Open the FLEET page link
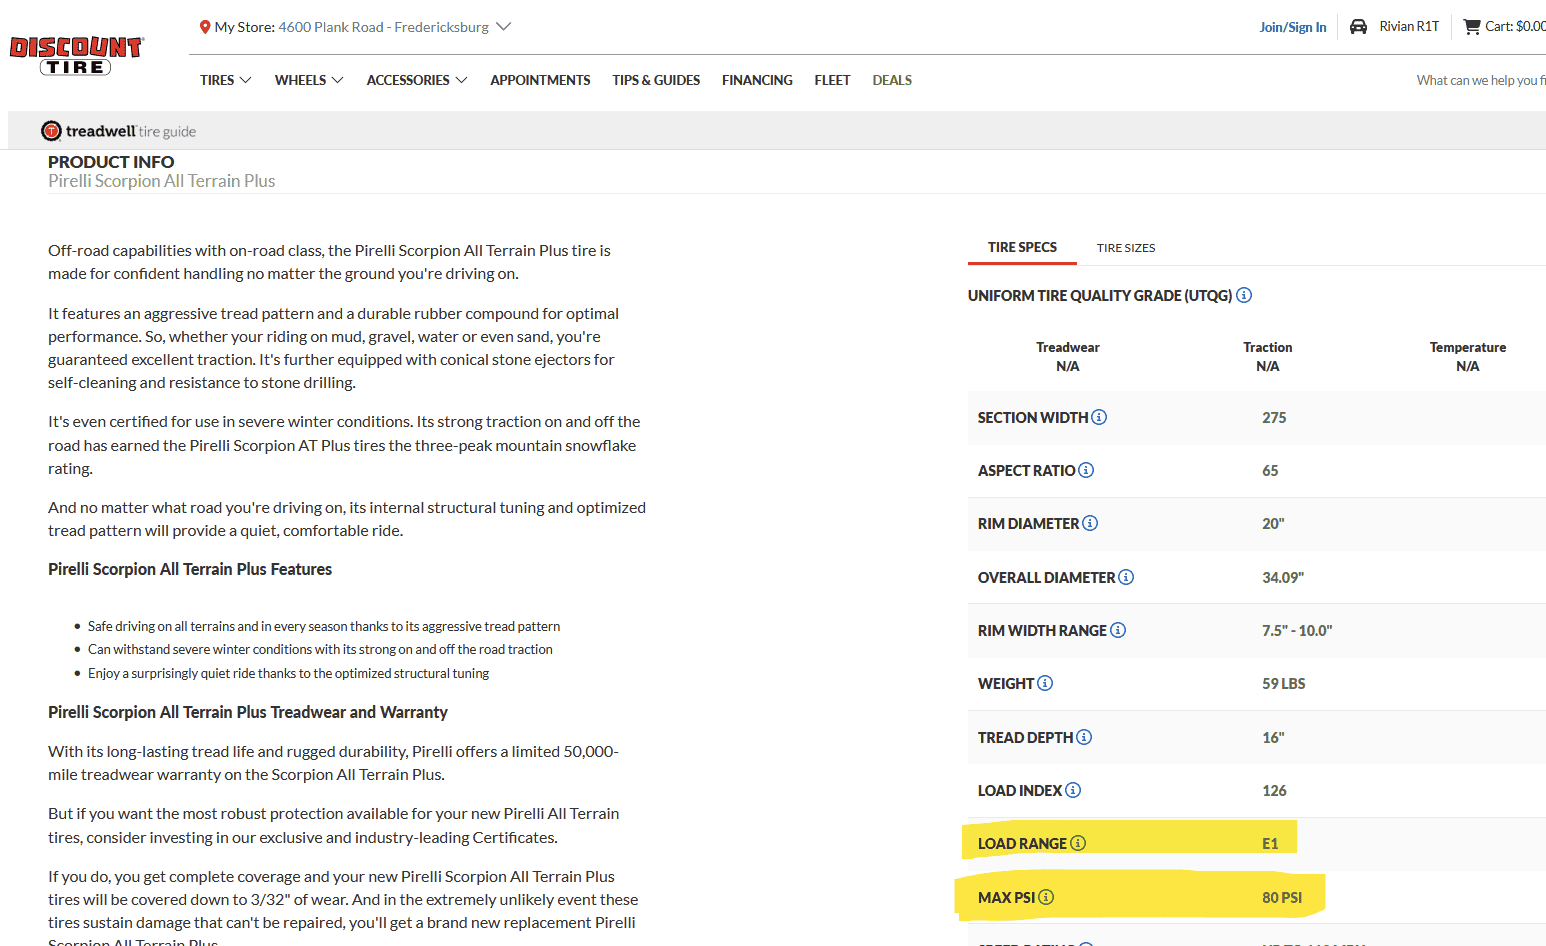This screenshot has width=1546, height=946. coord(832,80)
